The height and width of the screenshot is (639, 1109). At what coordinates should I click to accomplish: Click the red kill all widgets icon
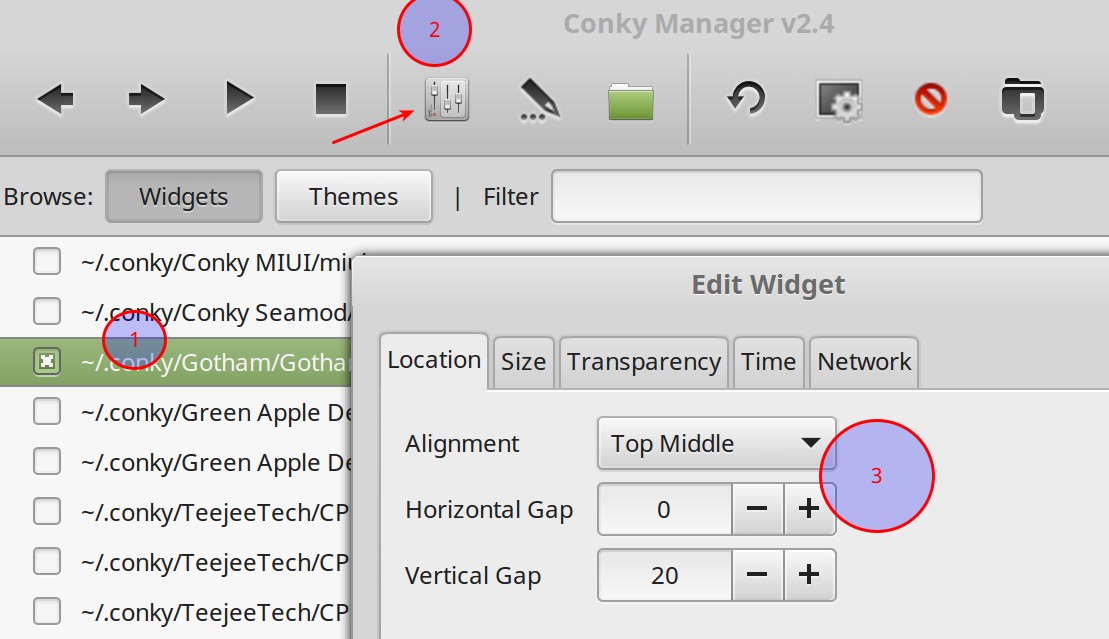(x=931, y=99)
